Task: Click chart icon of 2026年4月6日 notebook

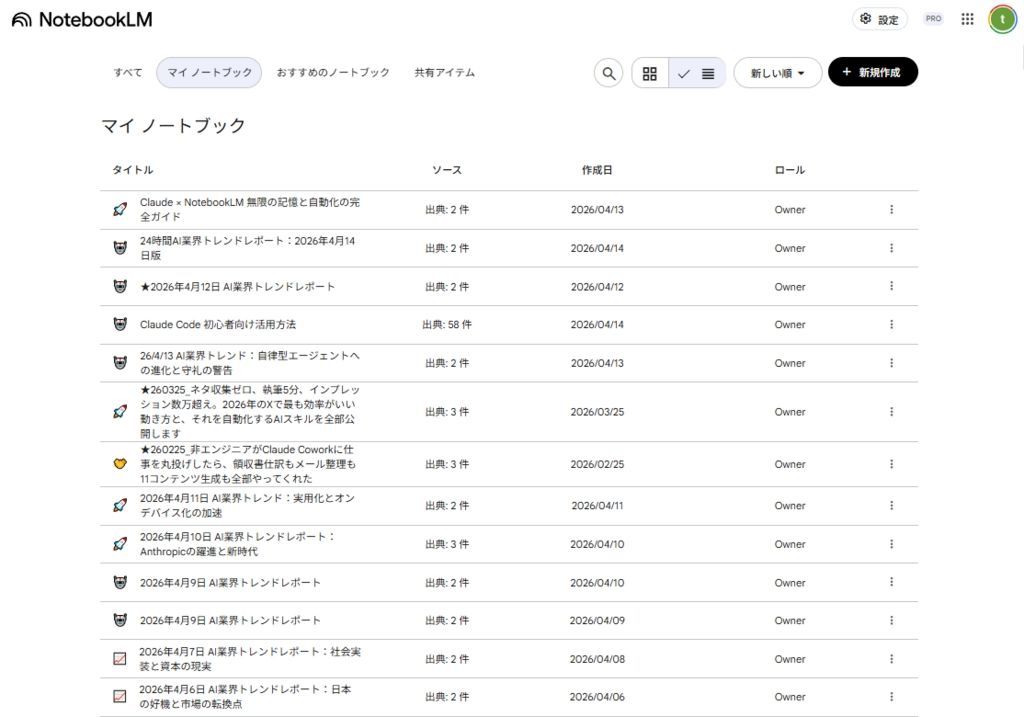Action: point(120,697)
